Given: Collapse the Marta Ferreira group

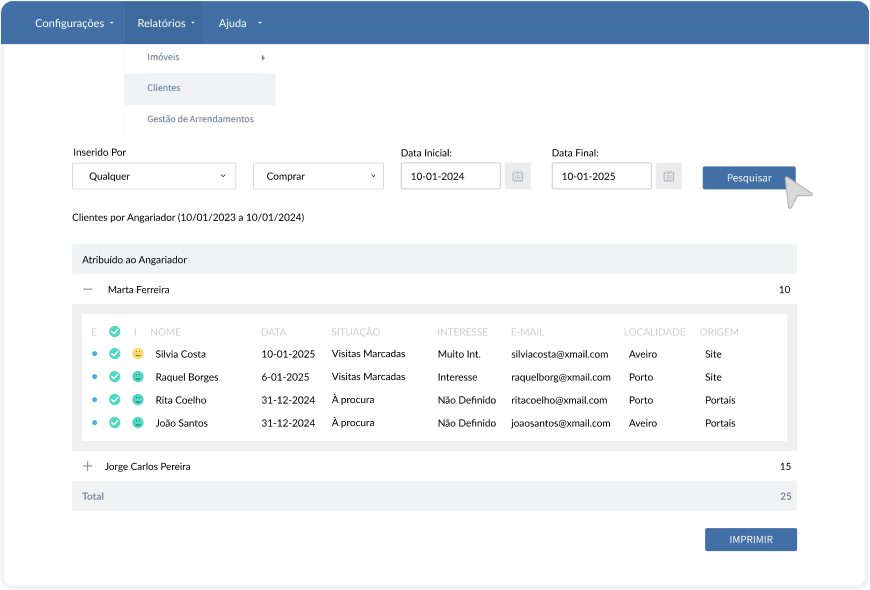Looking at the screenshot, I should [87, 289].
